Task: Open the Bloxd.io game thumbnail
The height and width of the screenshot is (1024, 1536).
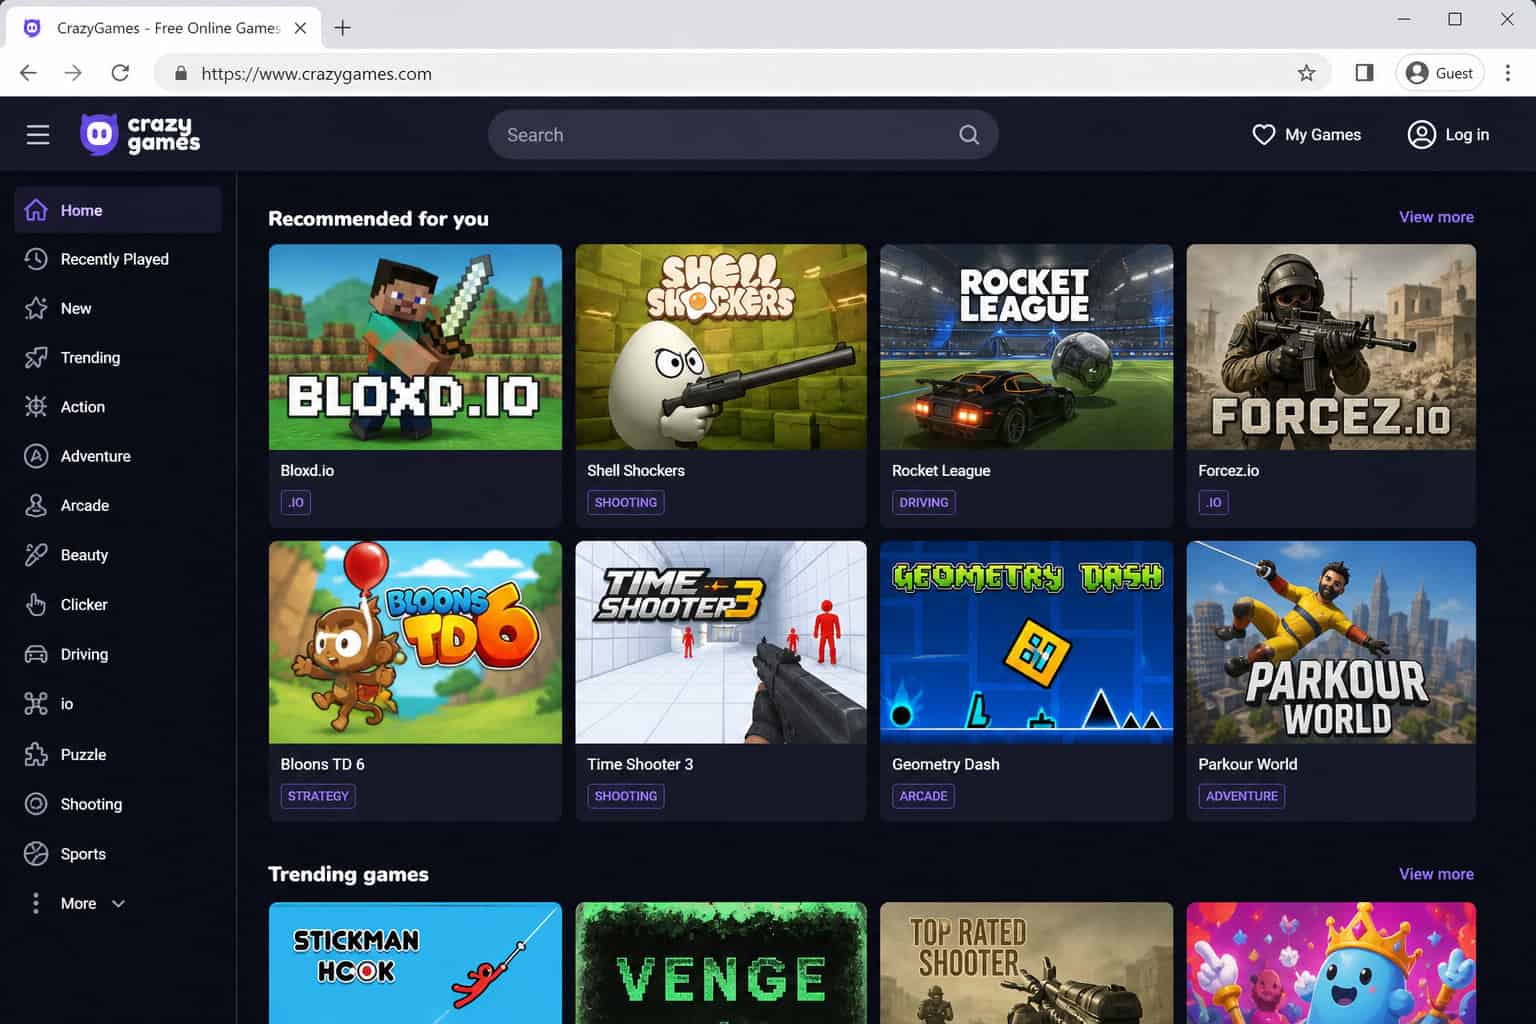Action: point(415,347)
